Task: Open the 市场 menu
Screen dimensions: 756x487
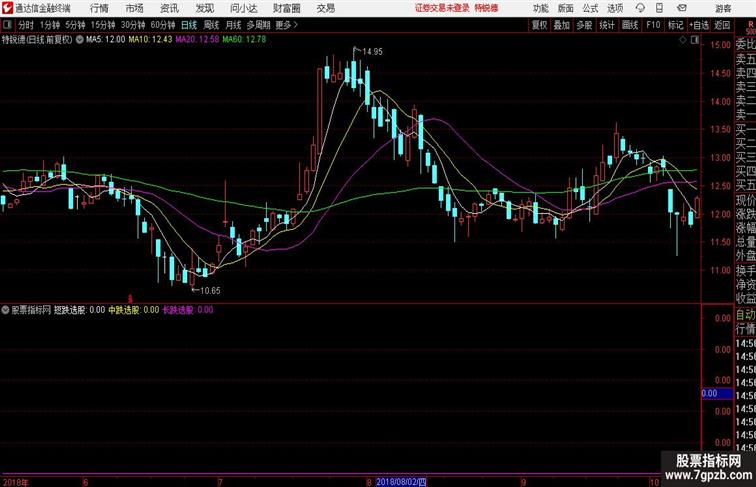Action: [x=135, y=8]
